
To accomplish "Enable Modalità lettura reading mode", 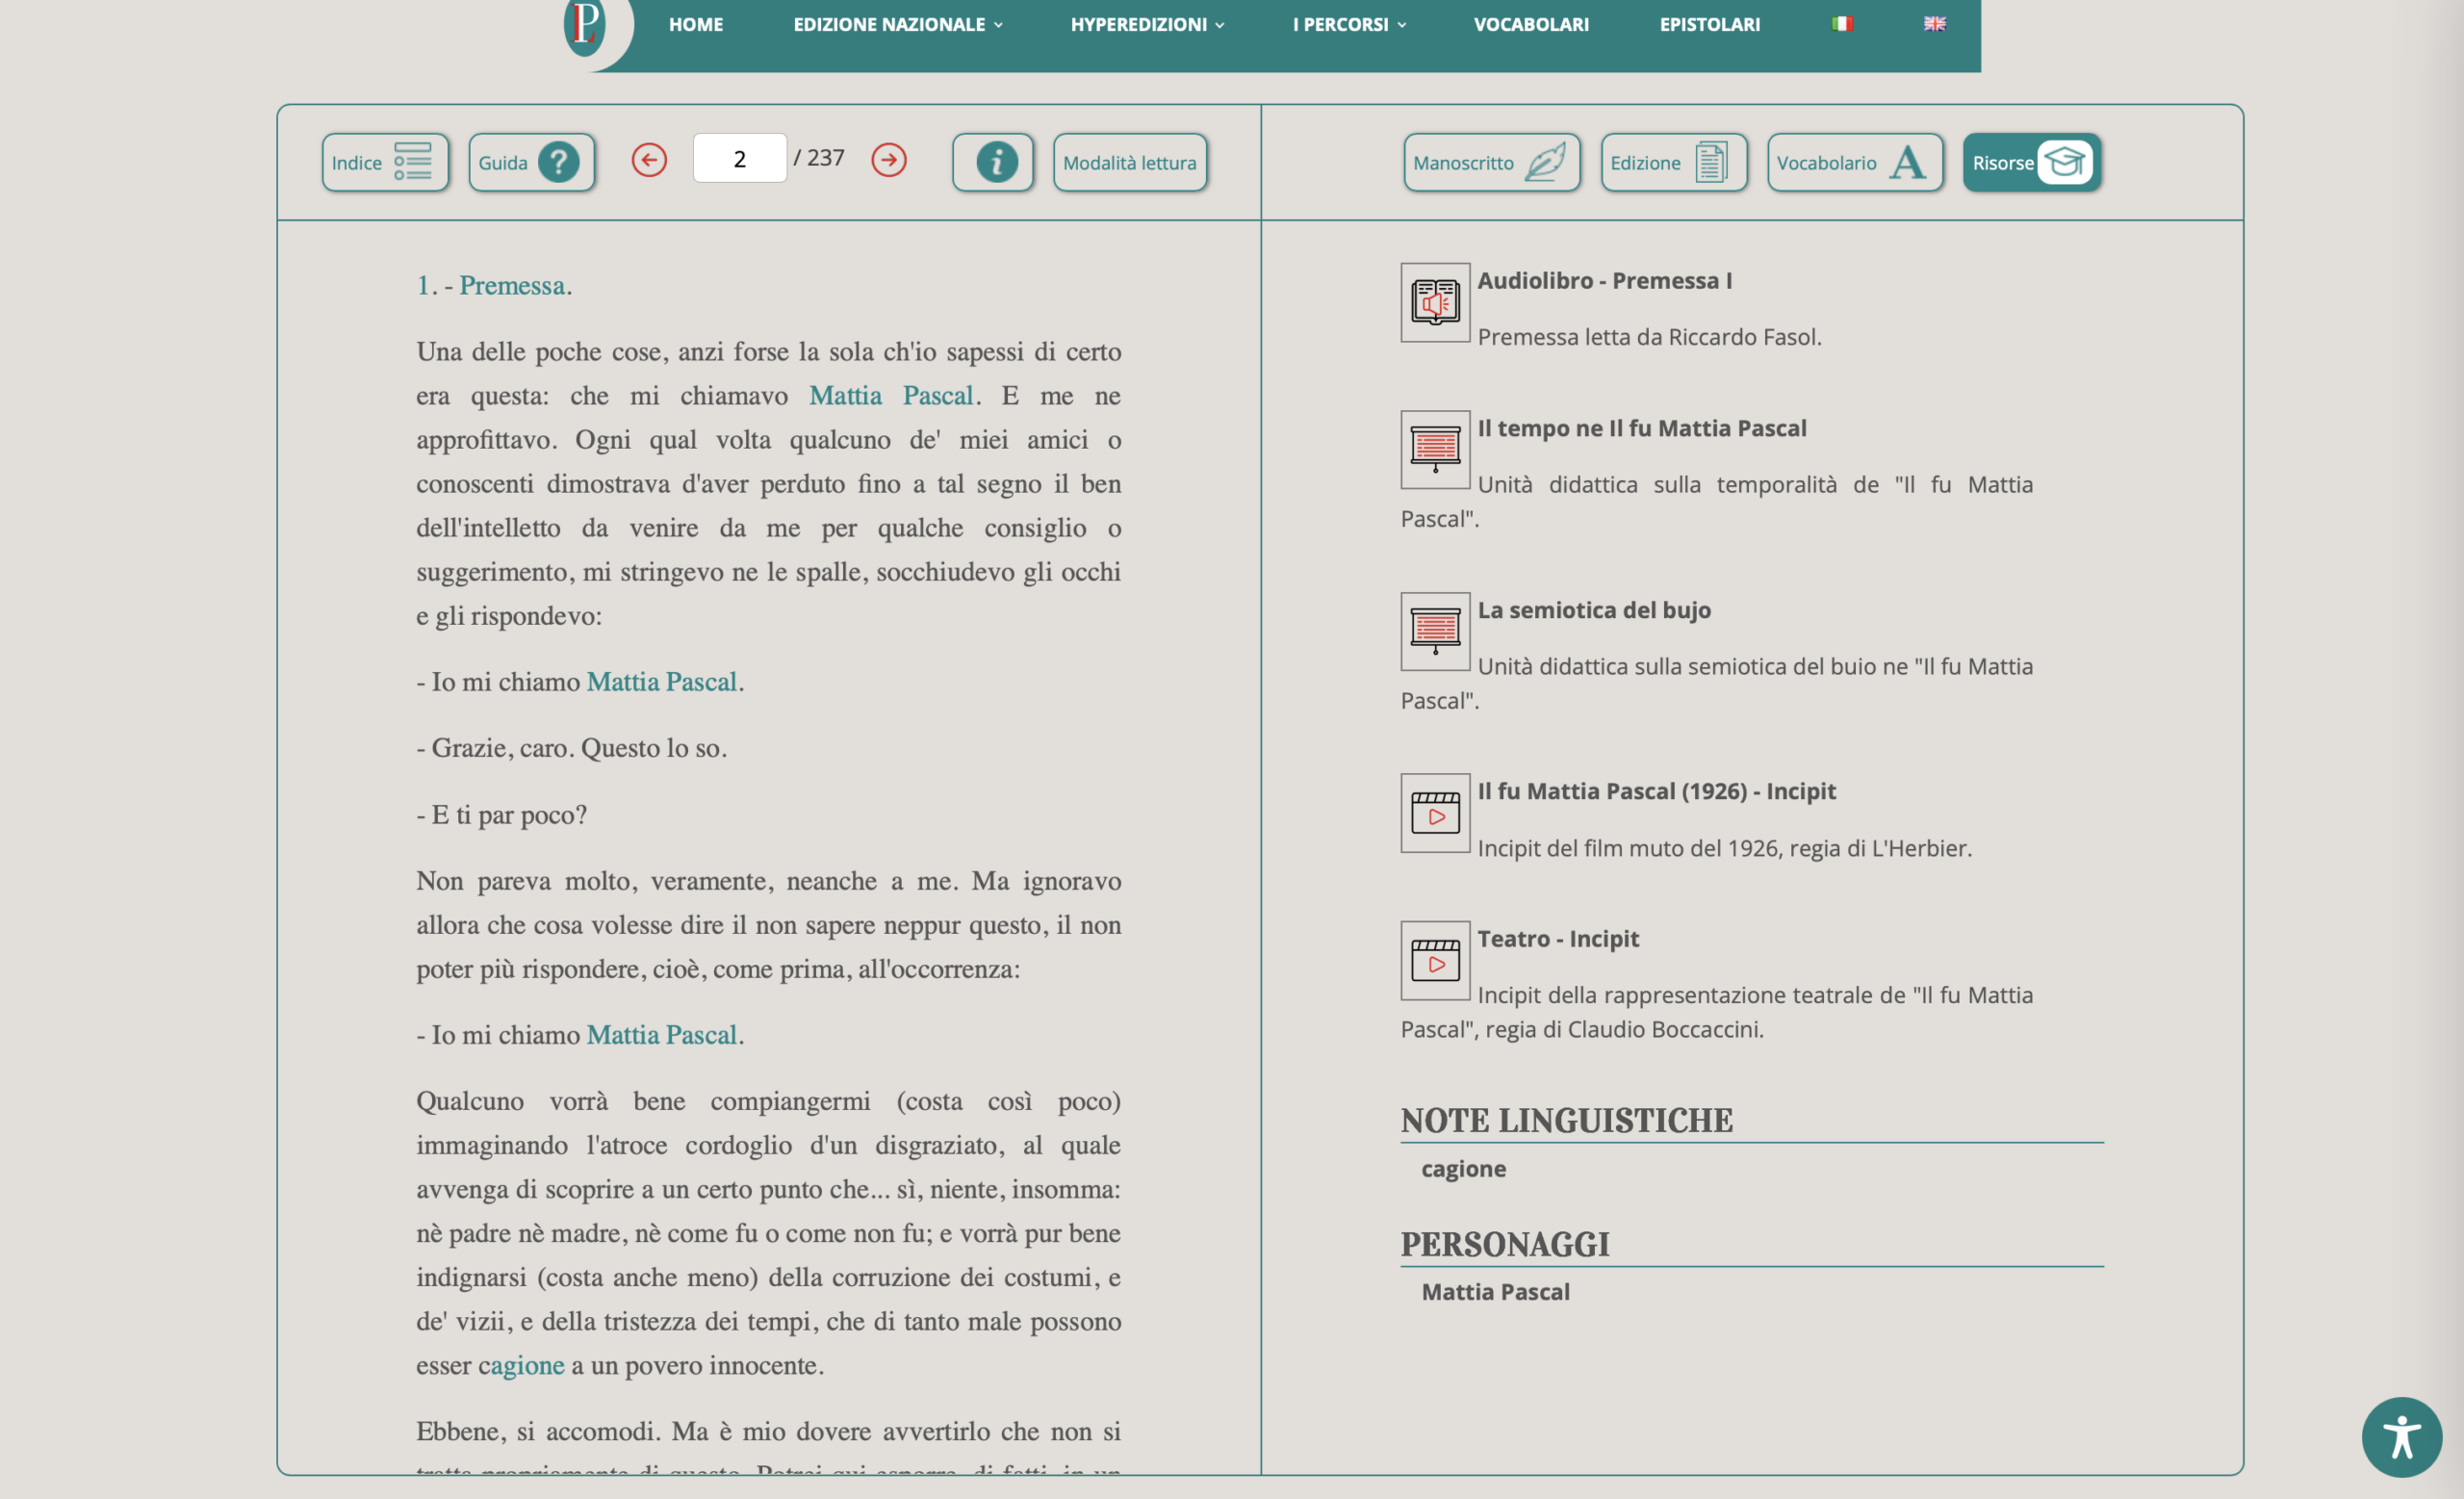I will (1130, 162).
